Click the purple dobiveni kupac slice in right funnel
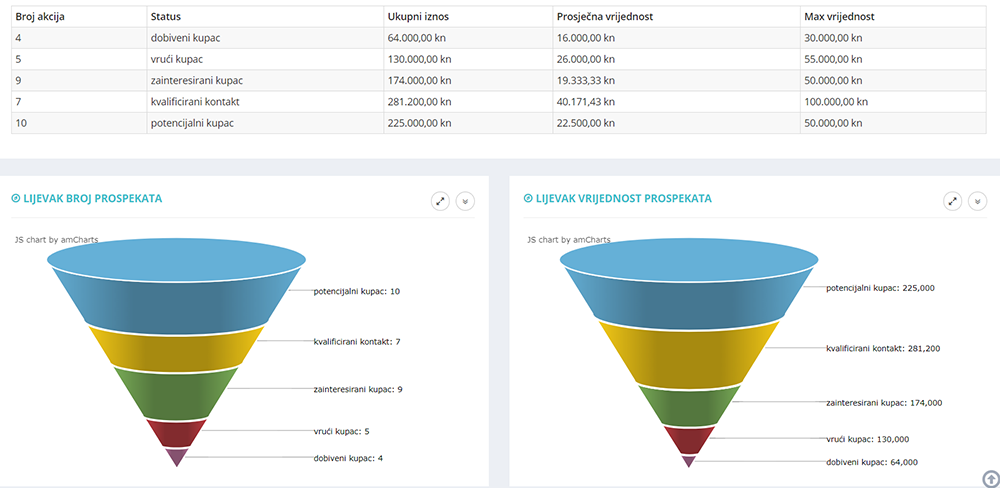Viewport: 1000px width, 488px height. pos(689,461)
